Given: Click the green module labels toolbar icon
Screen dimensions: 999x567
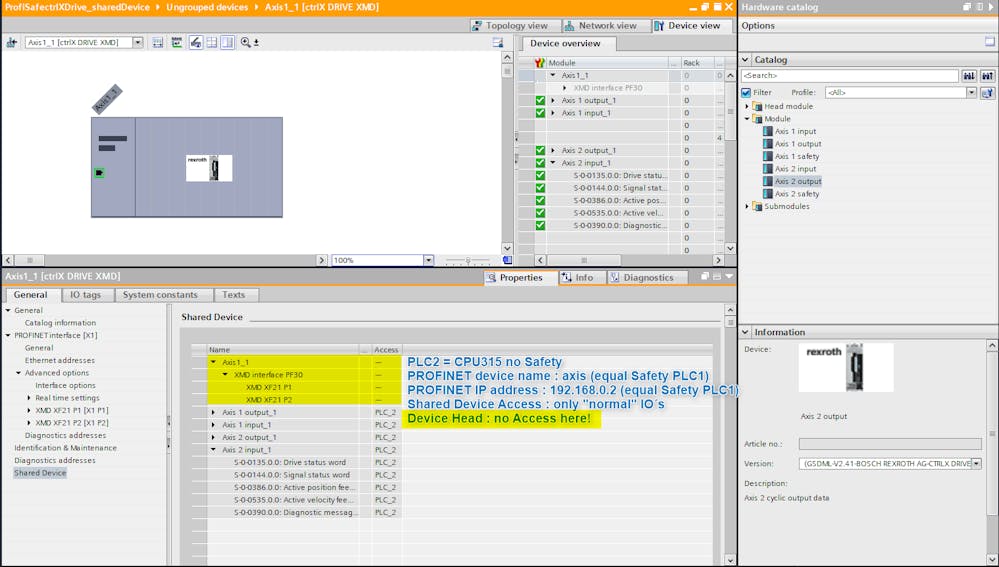Looking at the screenshot, I should click(x=176, y=43).
